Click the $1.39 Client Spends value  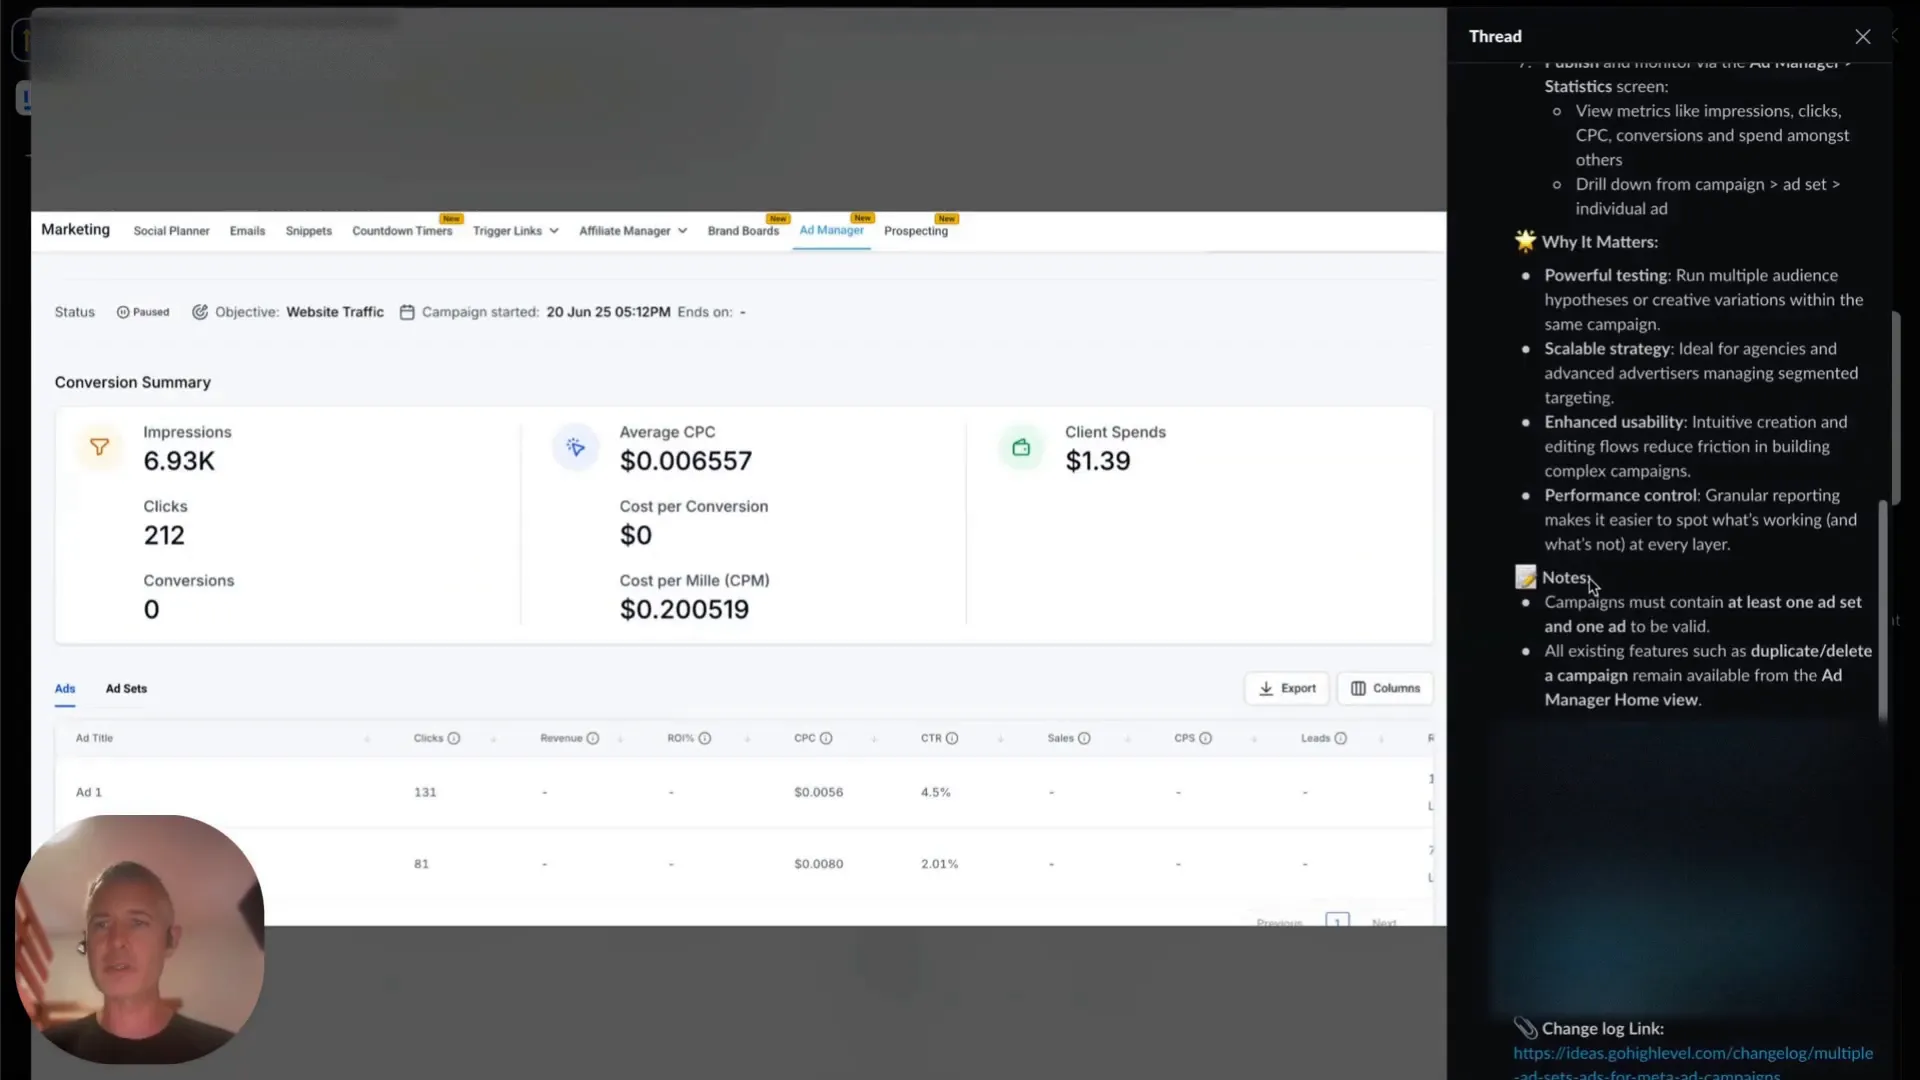point(1098,461)
